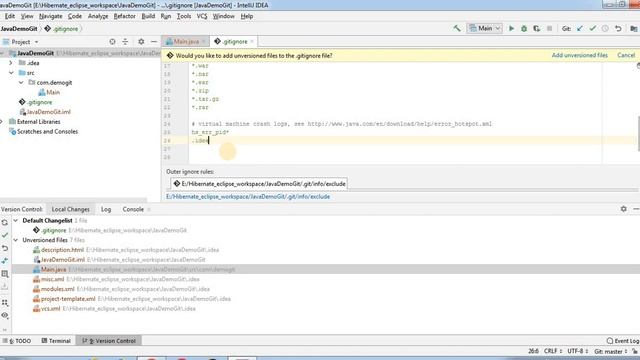640x360 pixels.
Task: Open View Options eye icon
Action: [5, 315]
